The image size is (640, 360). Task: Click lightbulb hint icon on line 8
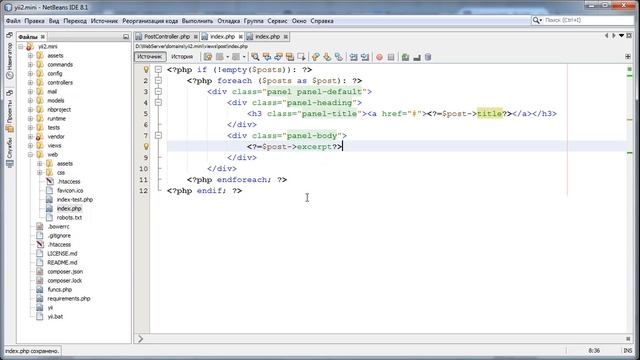[146, 147]
